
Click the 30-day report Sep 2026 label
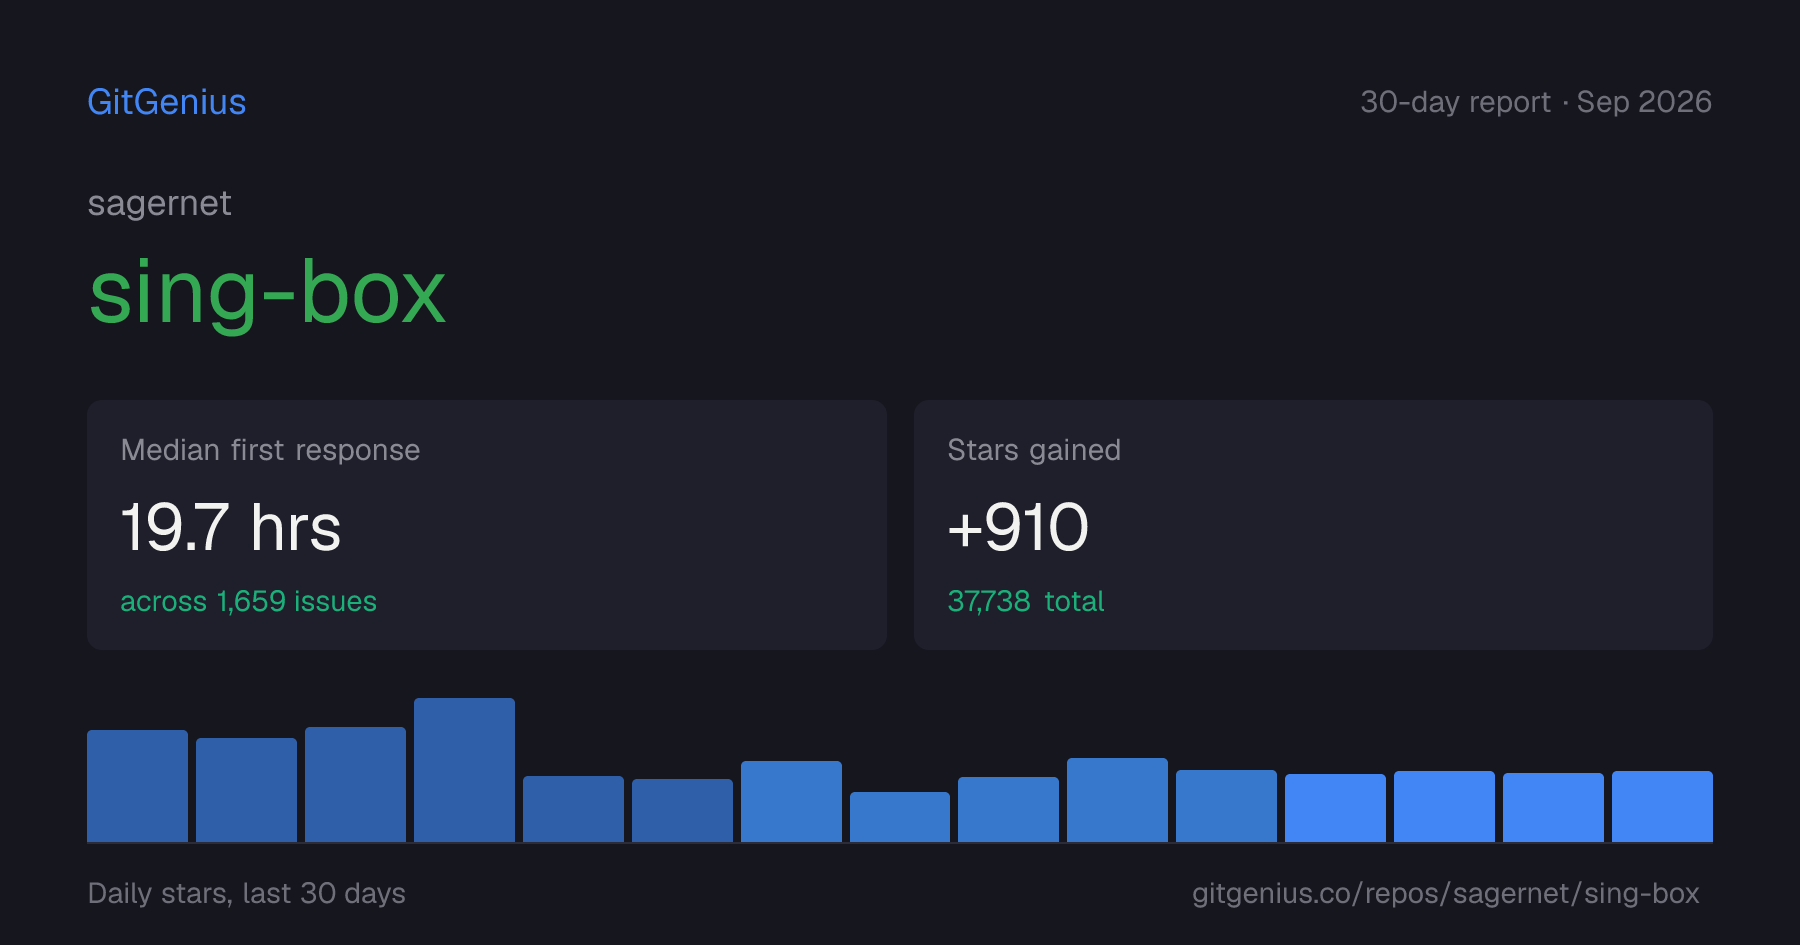tap(1536, 102)
